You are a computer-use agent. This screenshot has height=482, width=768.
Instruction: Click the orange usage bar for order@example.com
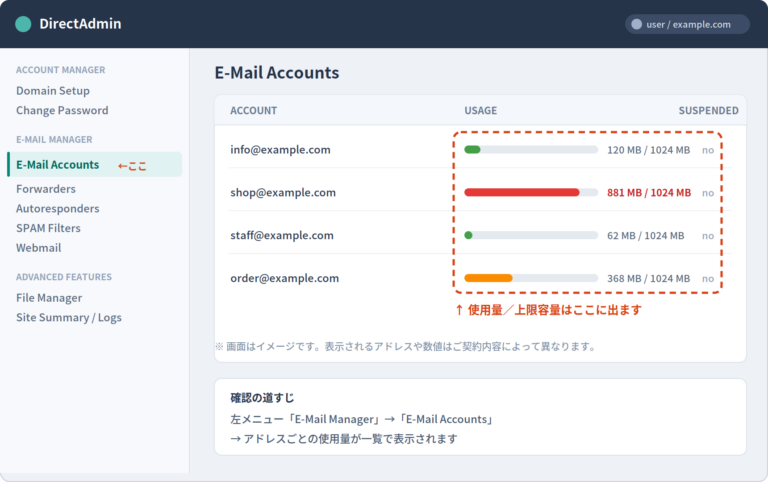[531, 278]
